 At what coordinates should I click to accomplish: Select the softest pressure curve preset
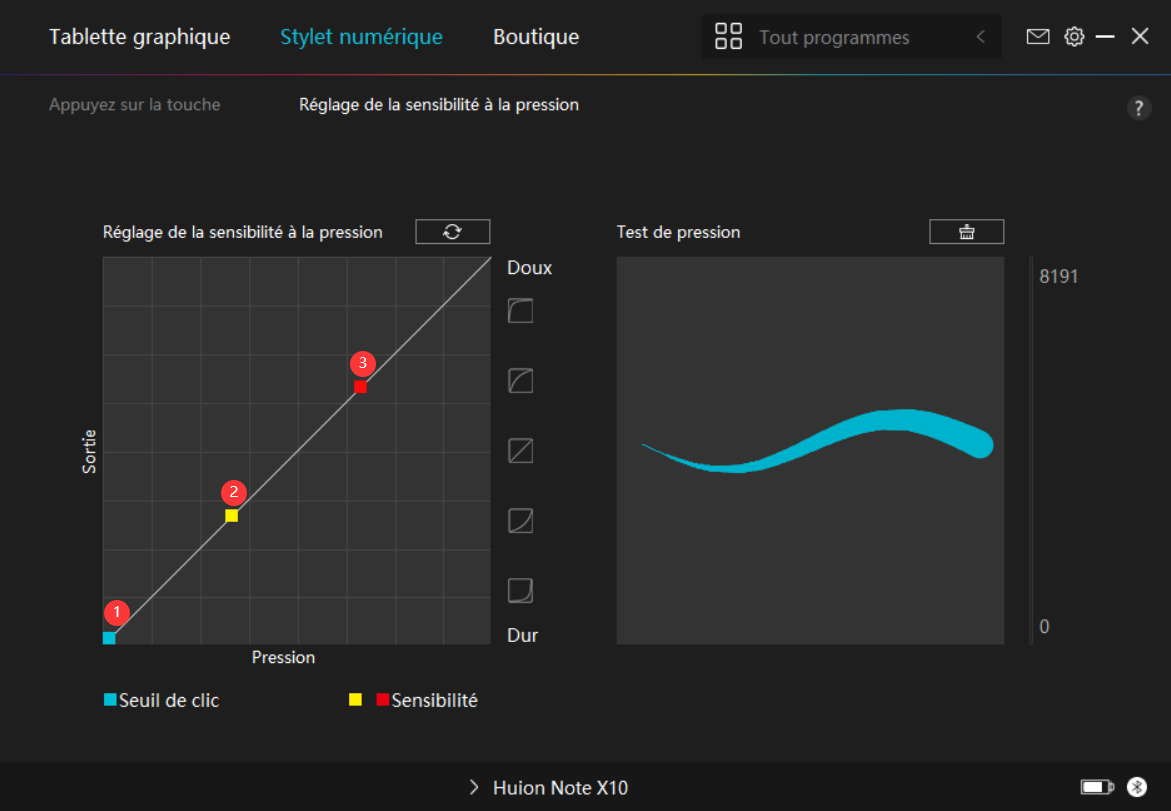pyautogui.click(x=520, y=311)
